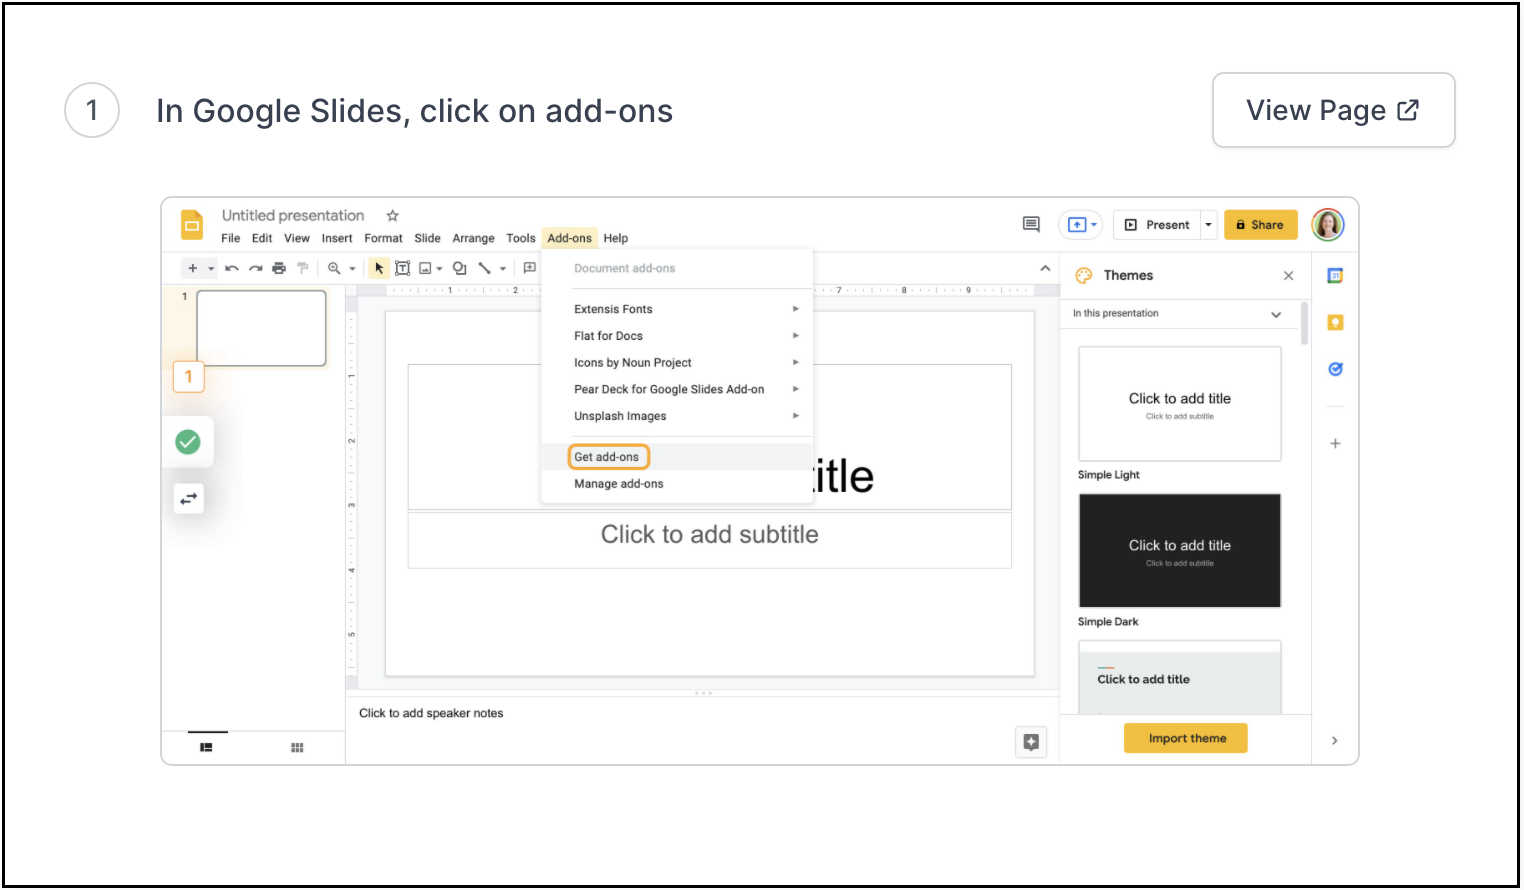1524x890 pixels.
Task: Activate the Select arrow tool
Action: [378, 268]
